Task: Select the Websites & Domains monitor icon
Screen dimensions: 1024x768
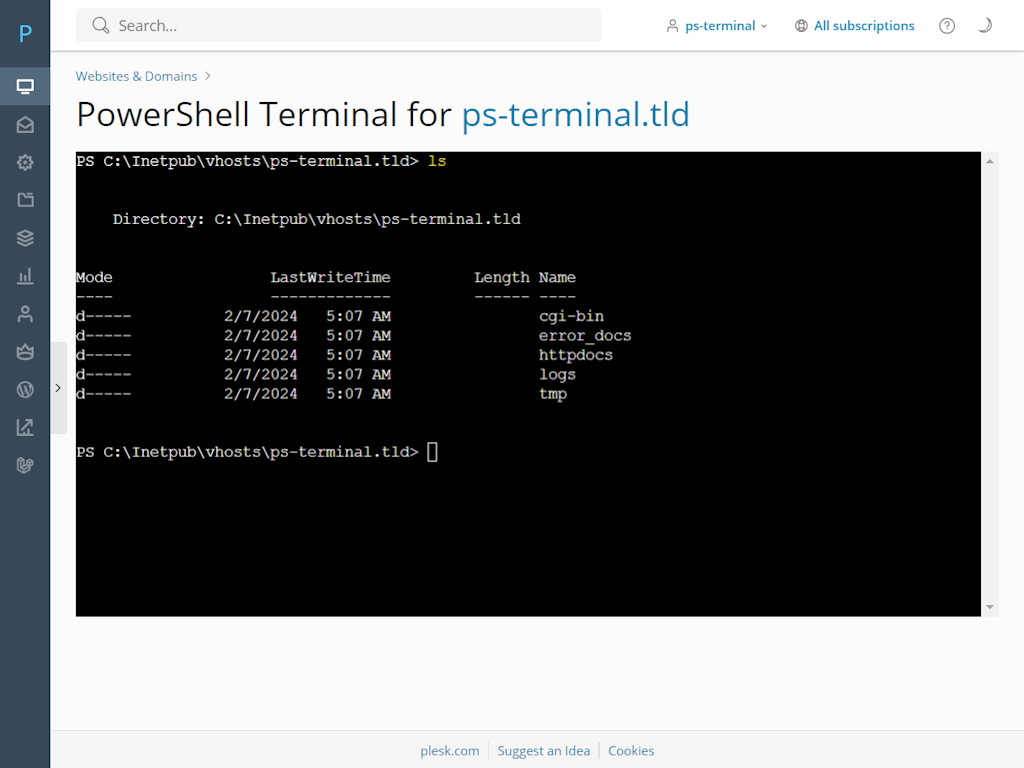Action: click(25, 85)
